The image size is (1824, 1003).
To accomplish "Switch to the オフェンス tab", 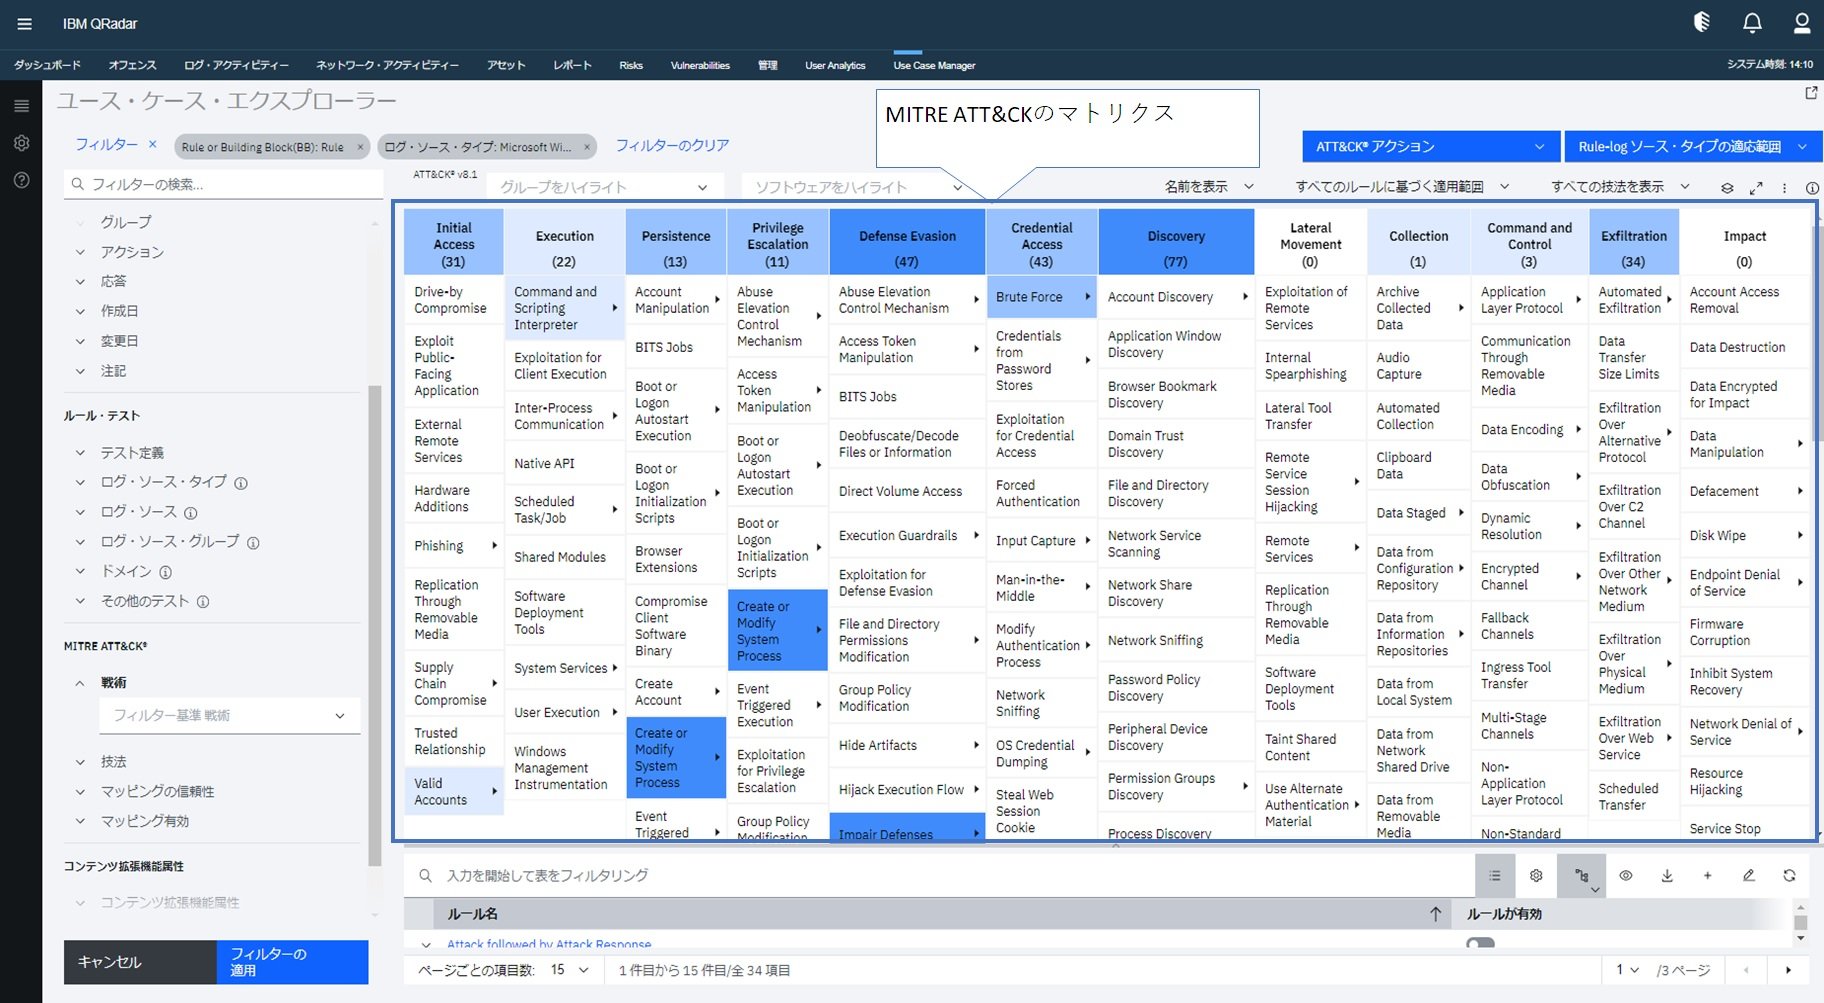I will point(132,65).
